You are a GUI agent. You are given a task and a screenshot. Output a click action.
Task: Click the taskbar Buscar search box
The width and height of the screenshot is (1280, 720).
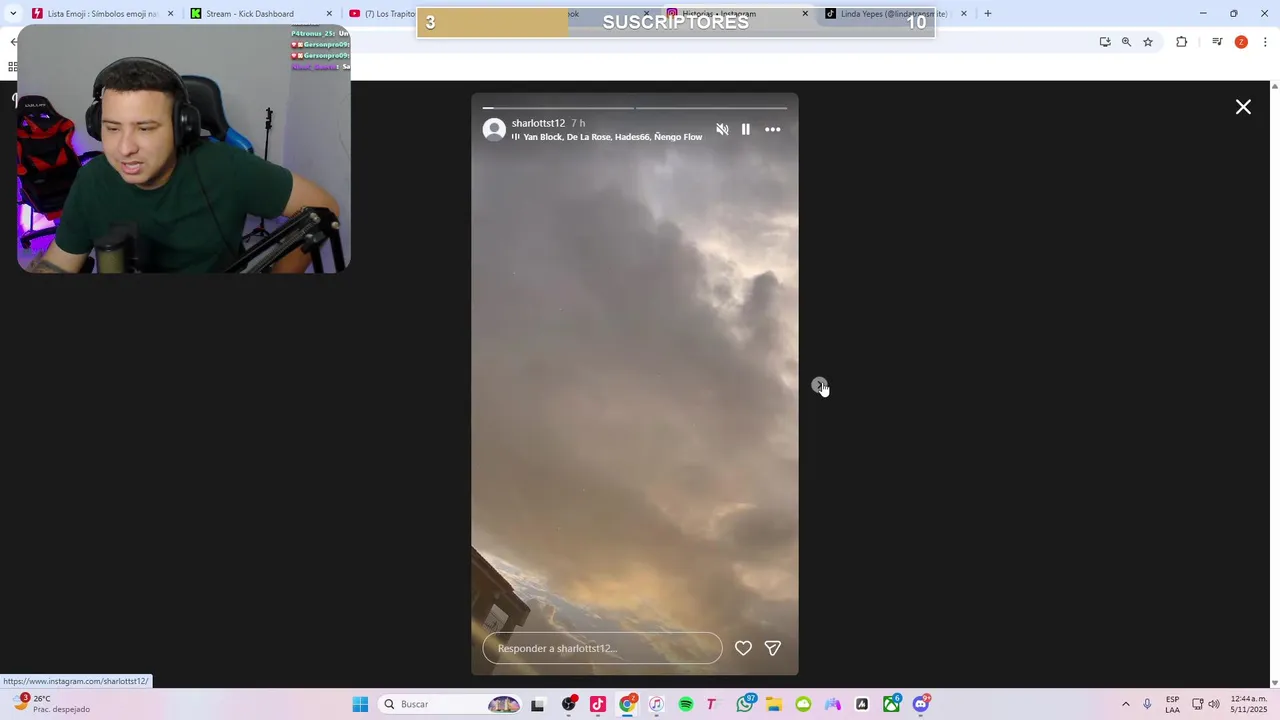click(450, 704)
